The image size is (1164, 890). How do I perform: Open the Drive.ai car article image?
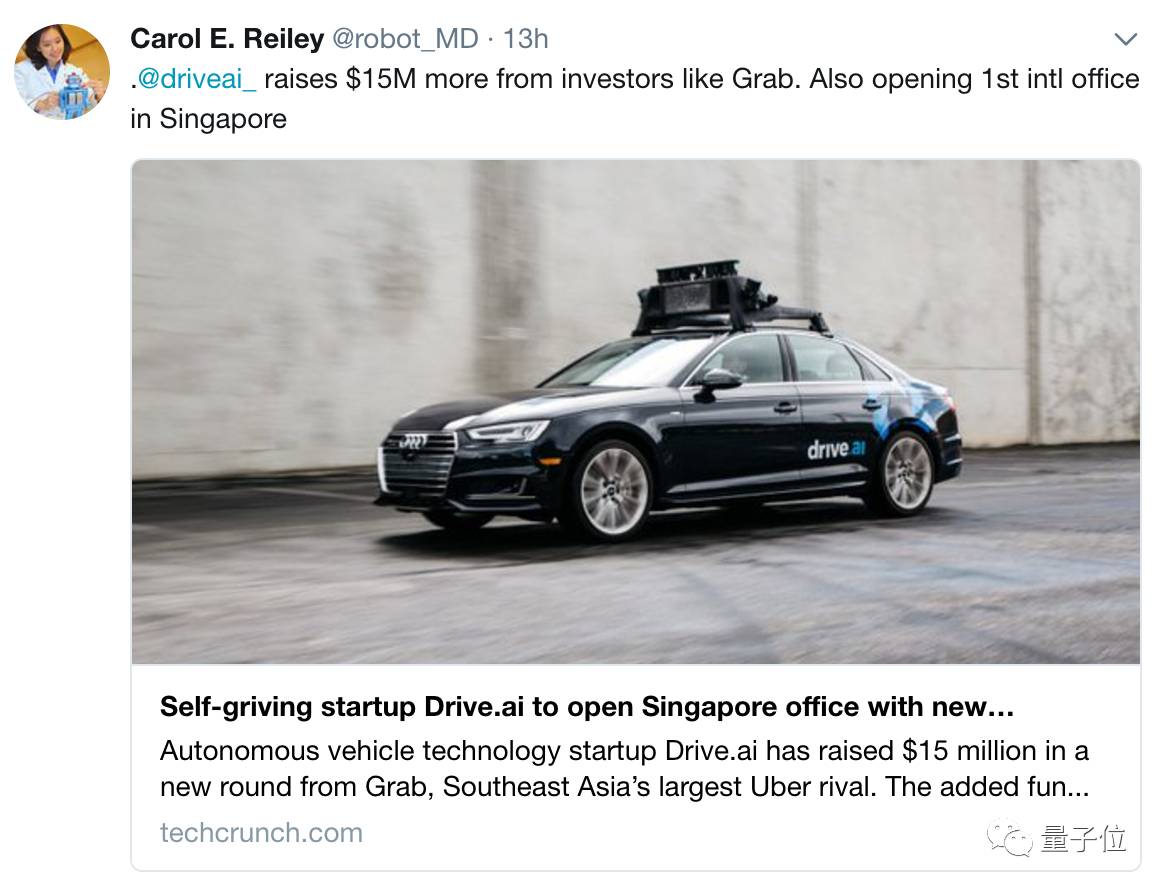(635, 412)
